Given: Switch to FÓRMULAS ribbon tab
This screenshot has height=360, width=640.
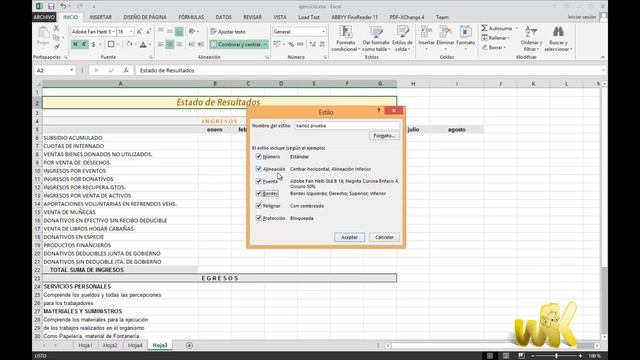Looking at the screenshot, I should 191,17.
